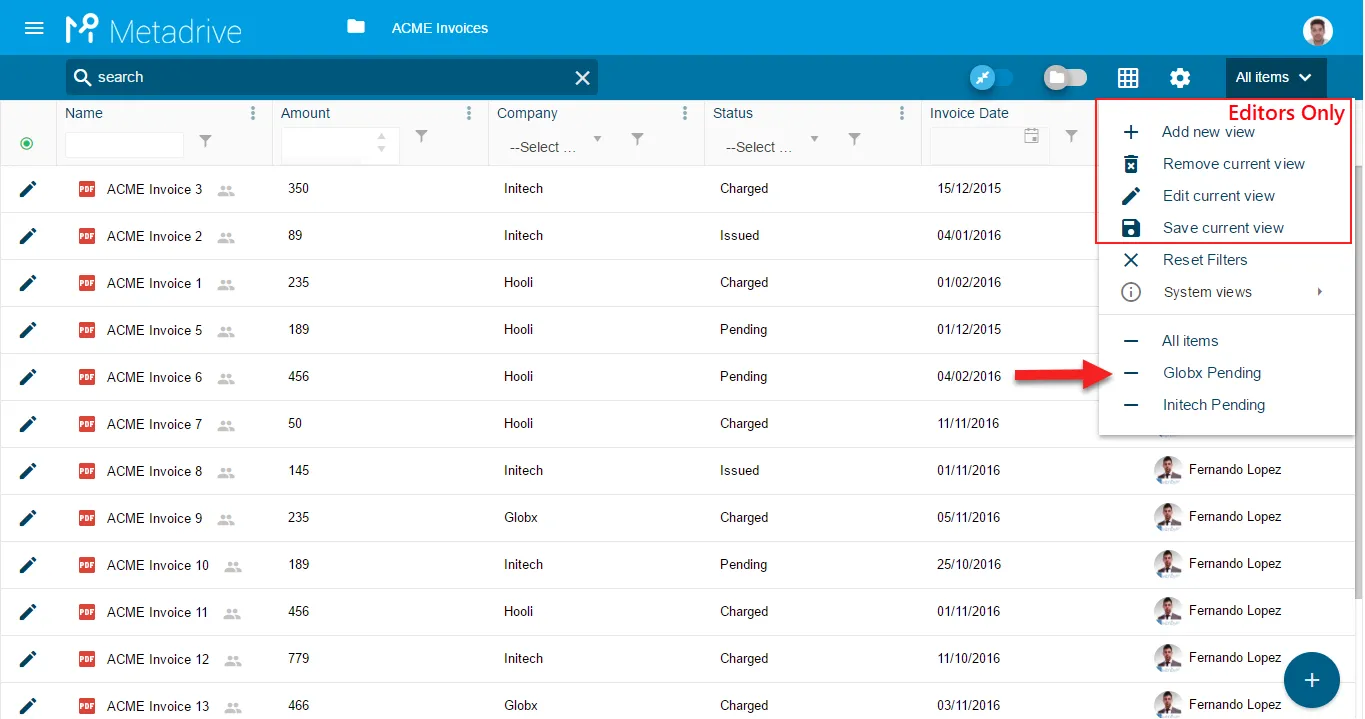Image resolution: width=1365 pixels, height=719 pixels.
Task: Click the Company column filter icon
Action: [x=637, y=140]
